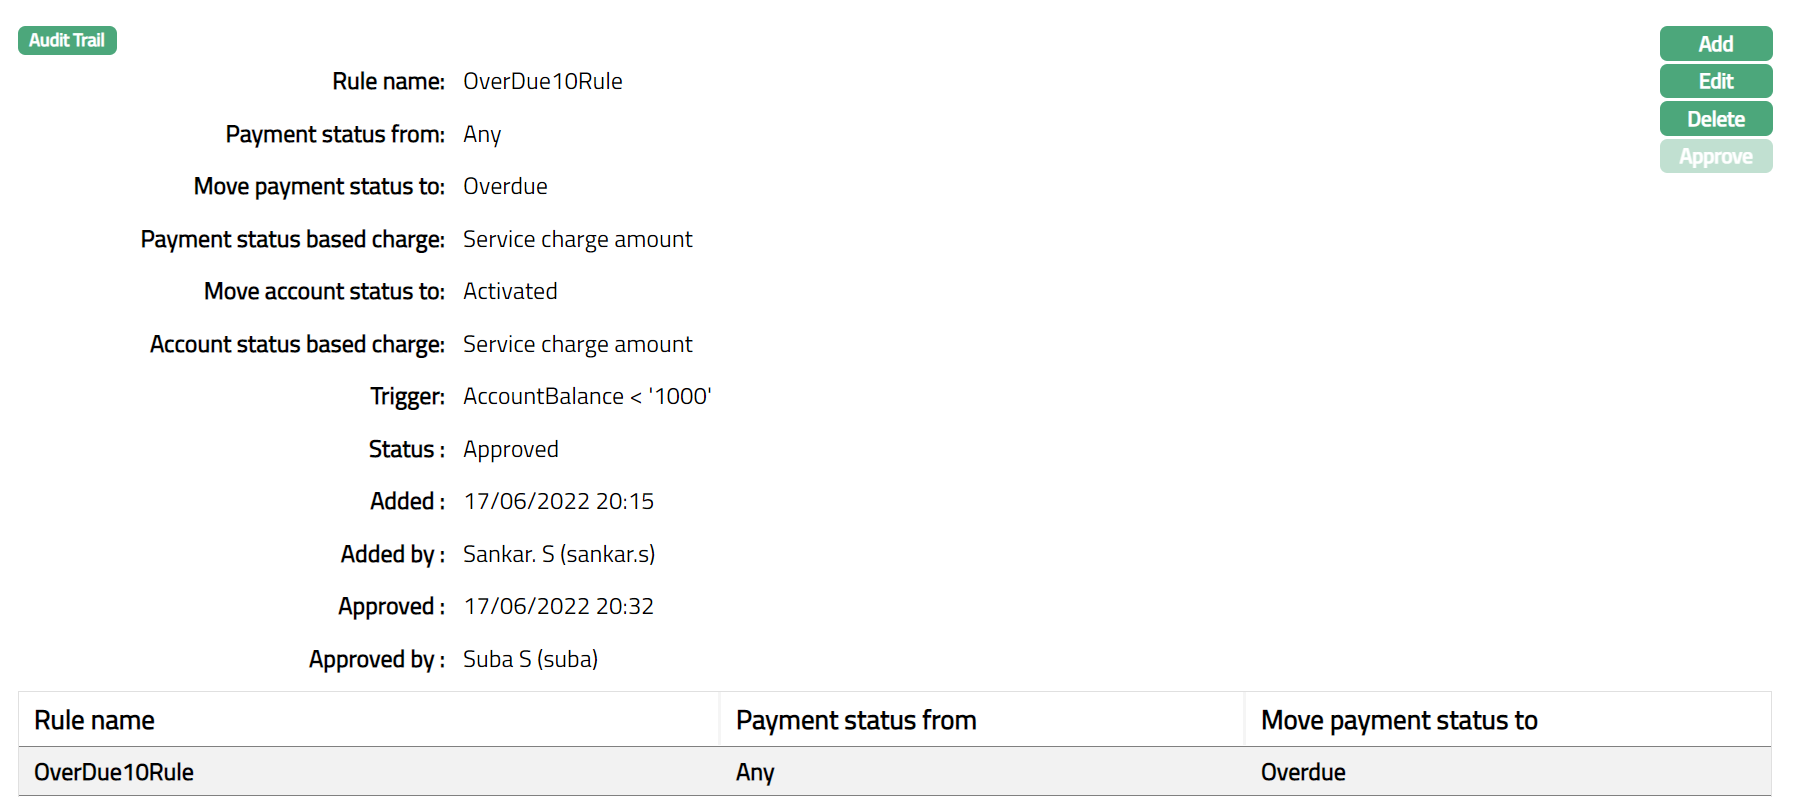Viewport: 1801px width, 797px height.
Task: Click the Overdue cell in the table row
Action: 1302,772
